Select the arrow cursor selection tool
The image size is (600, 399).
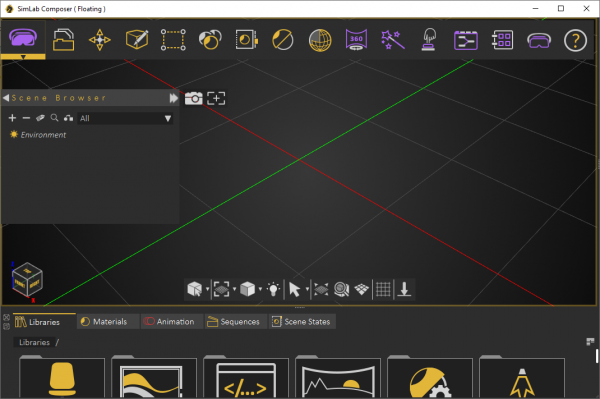294,289
